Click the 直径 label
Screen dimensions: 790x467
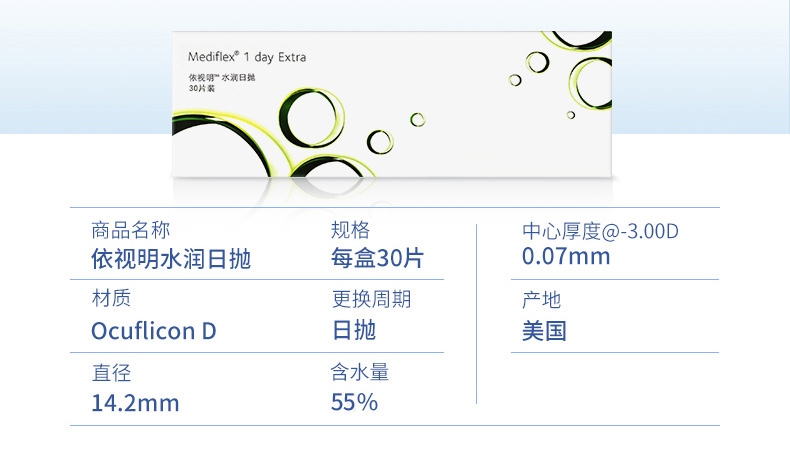tap(111, 373)
